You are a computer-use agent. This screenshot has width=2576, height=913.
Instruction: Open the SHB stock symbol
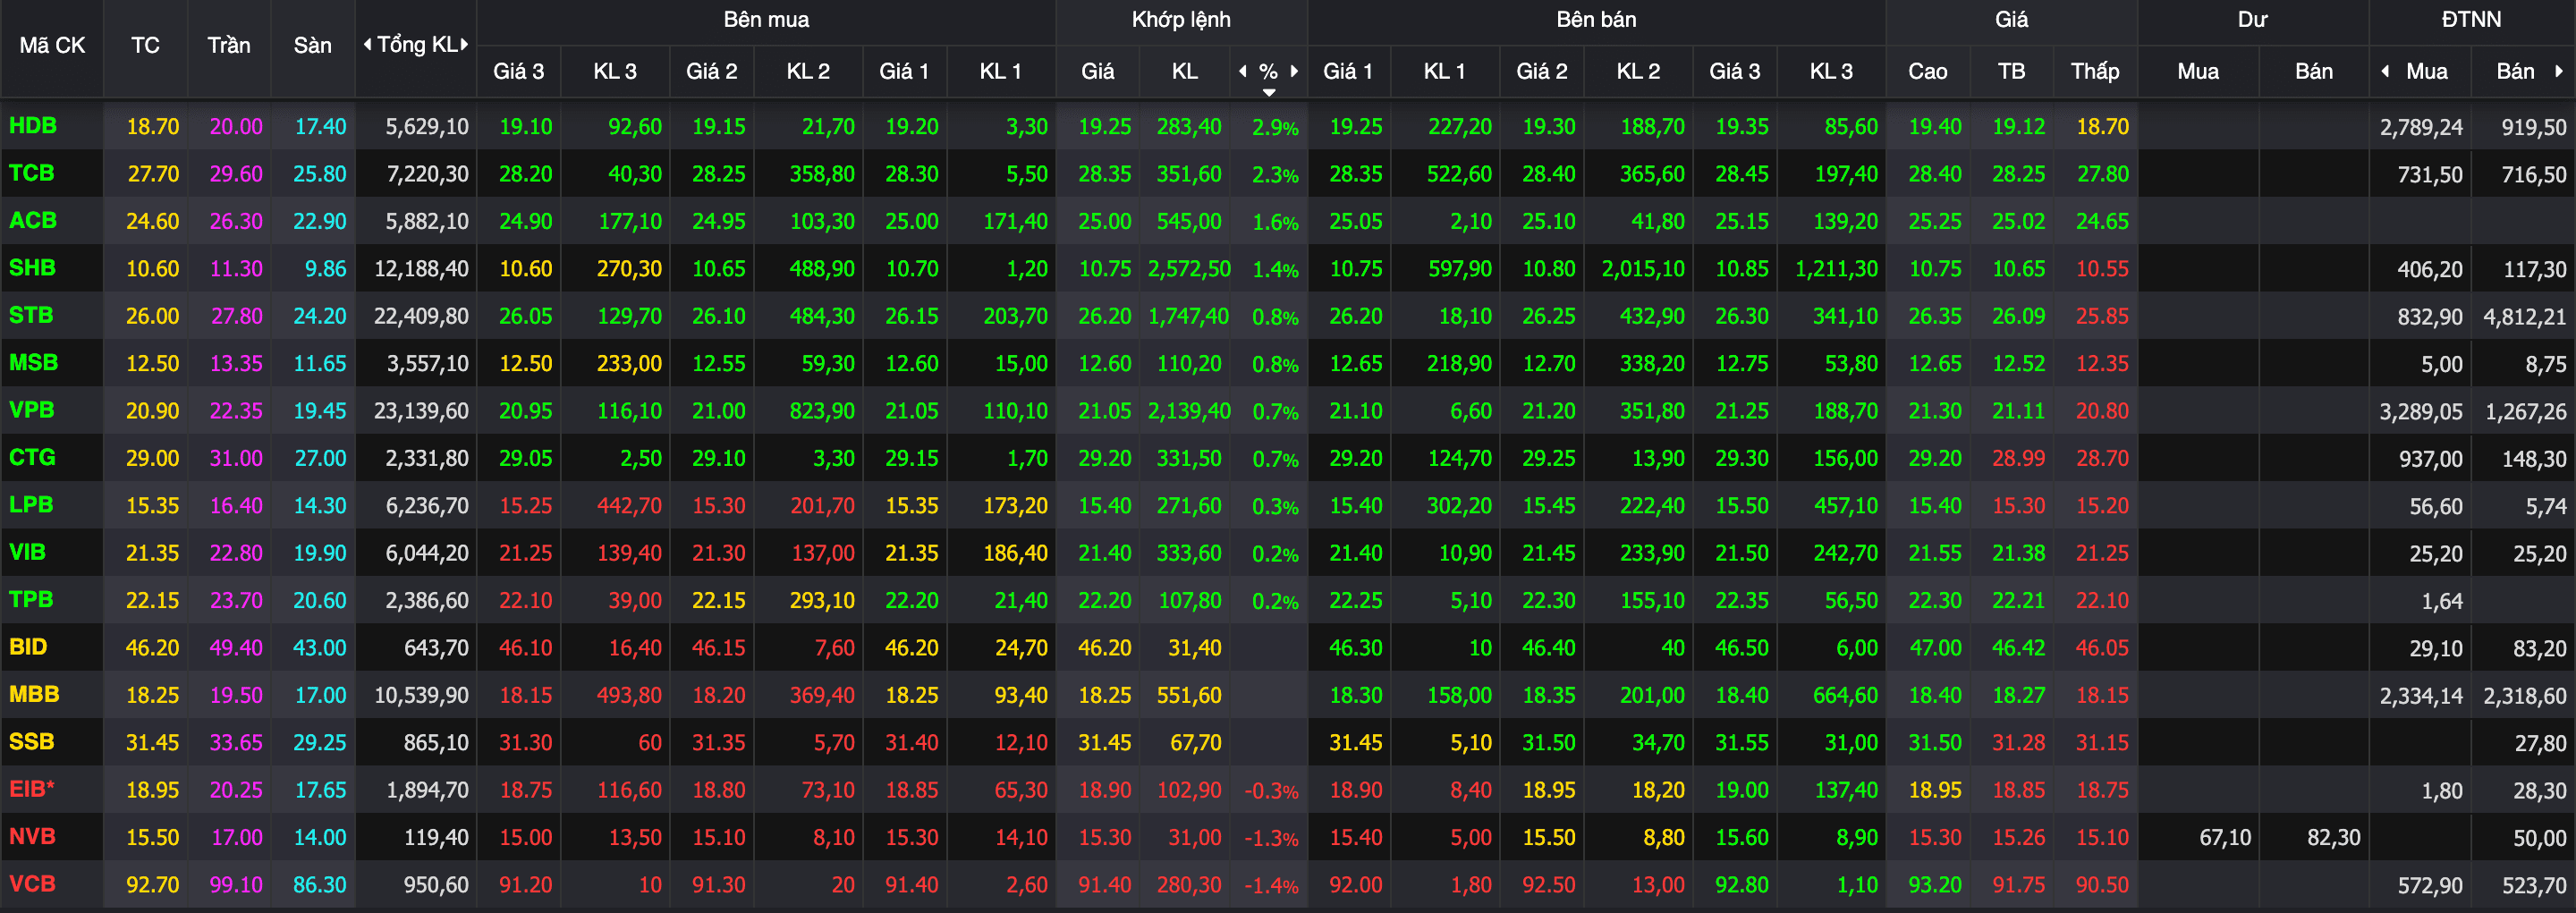click(x=32, y=268)
